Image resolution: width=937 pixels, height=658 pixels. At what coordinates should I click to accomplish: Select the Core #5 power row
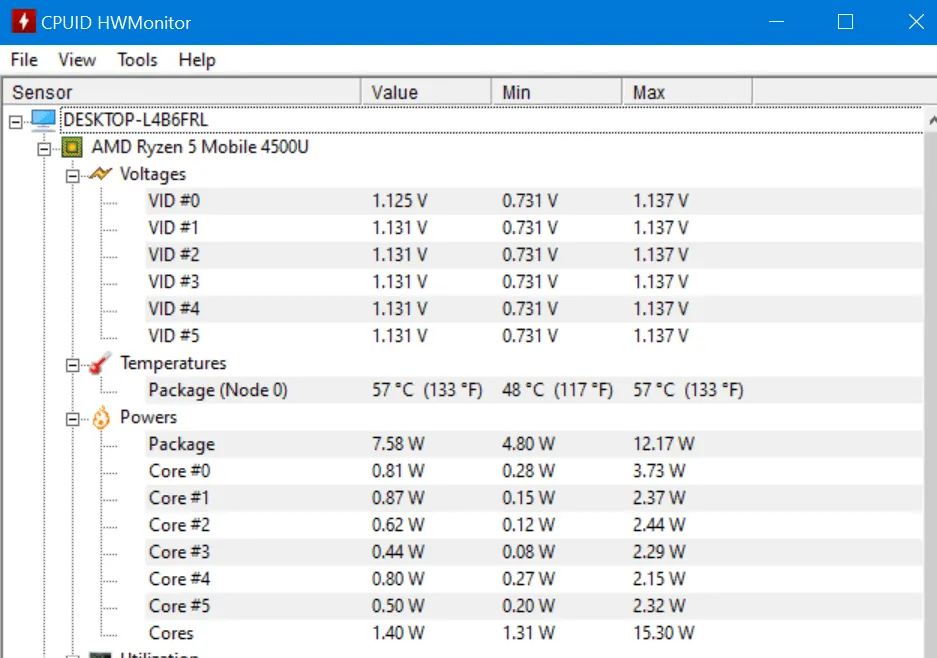[x=534, y=606]
